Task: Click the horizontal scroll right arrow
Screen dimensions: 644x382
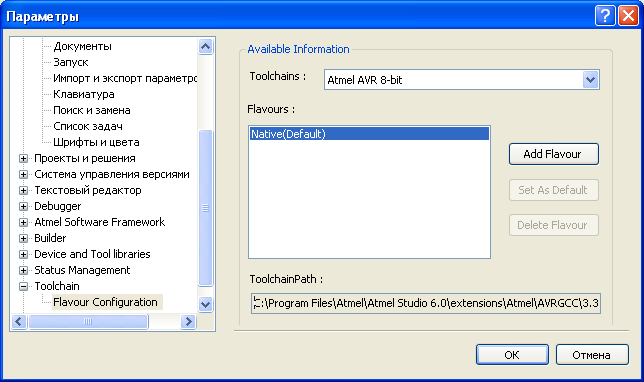Action: coord(189,322)
